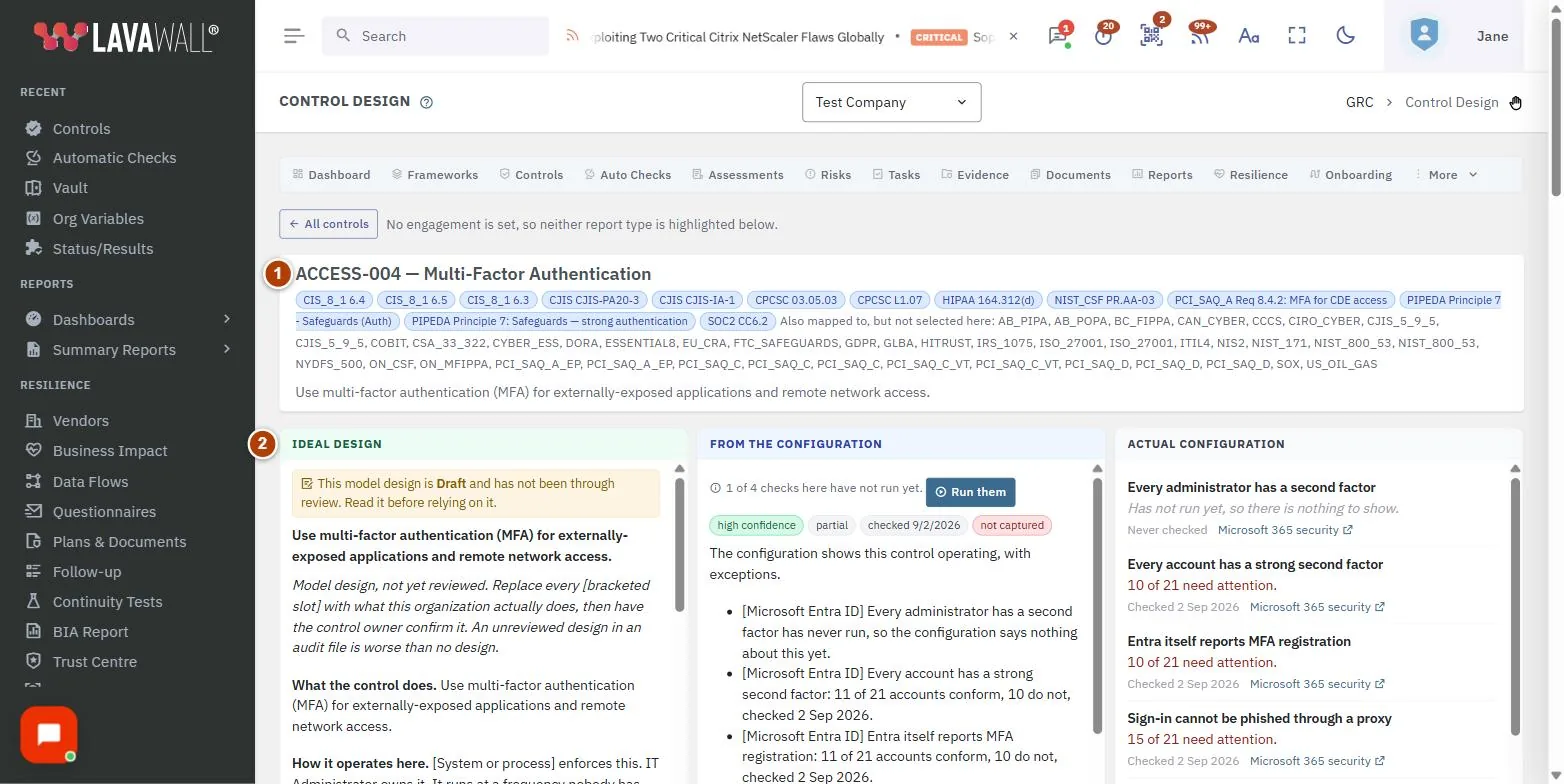Toggle the SOC2 CC6.2 framework chip

[739, 321]
